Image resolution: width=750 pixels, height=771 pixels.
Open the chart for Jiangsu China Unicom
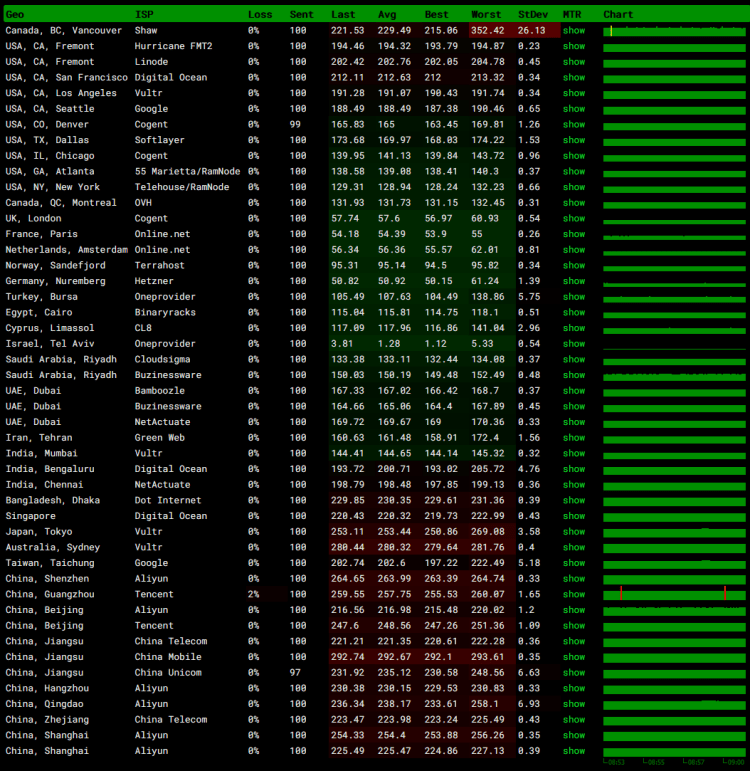pyautogui.click(x=673, y=673)
